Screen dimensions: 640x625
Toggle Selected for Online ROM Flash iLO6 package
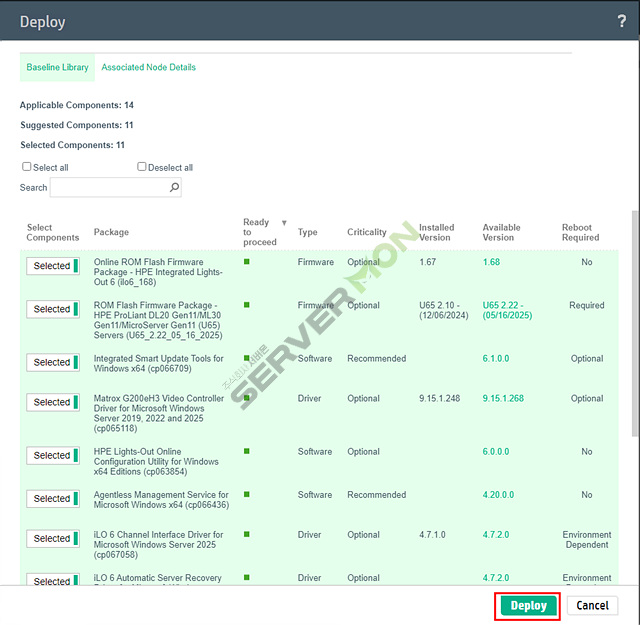(53, 266)
